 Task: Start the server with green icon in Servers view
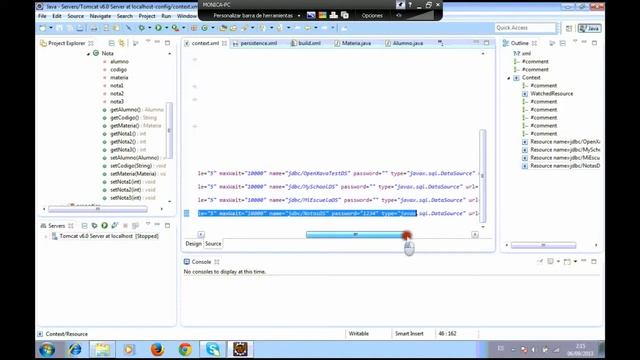click(x=104, y=225)
